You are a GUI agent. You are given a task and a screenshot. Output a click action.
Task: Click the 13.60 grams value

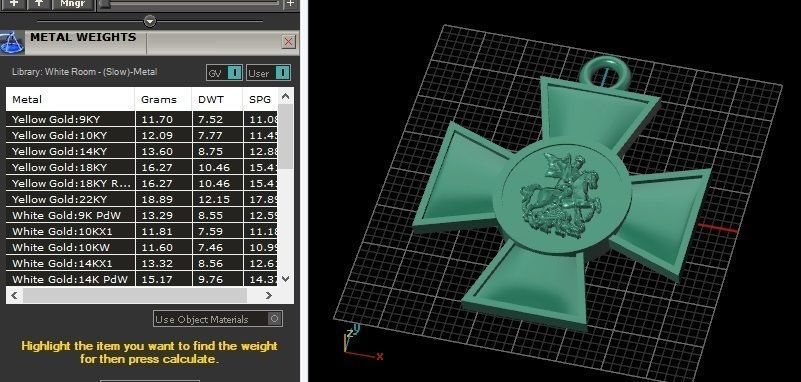pos(157,151)
